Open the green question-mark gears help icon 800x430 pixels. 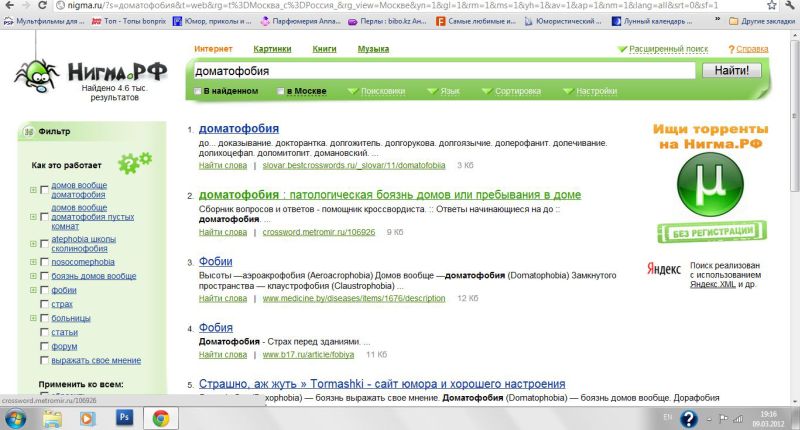(x=135, y=162)
